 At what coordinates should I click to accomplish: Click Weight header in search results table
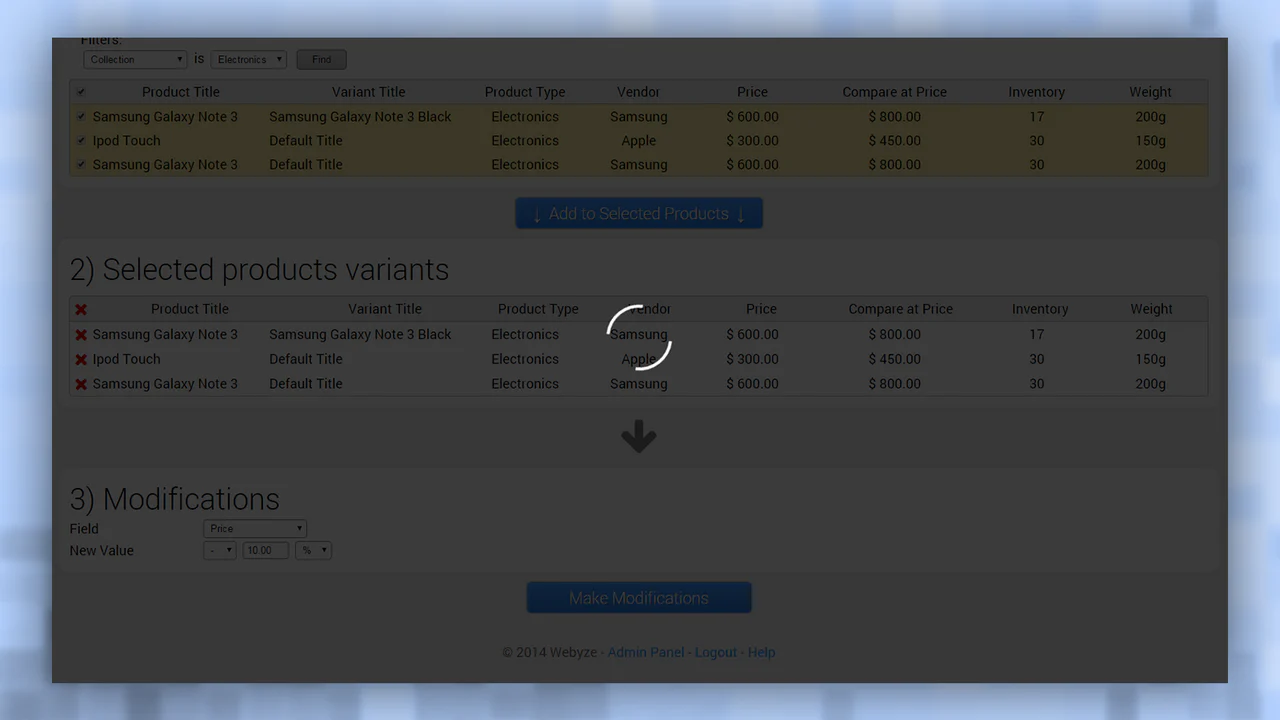coord(1150,92)
